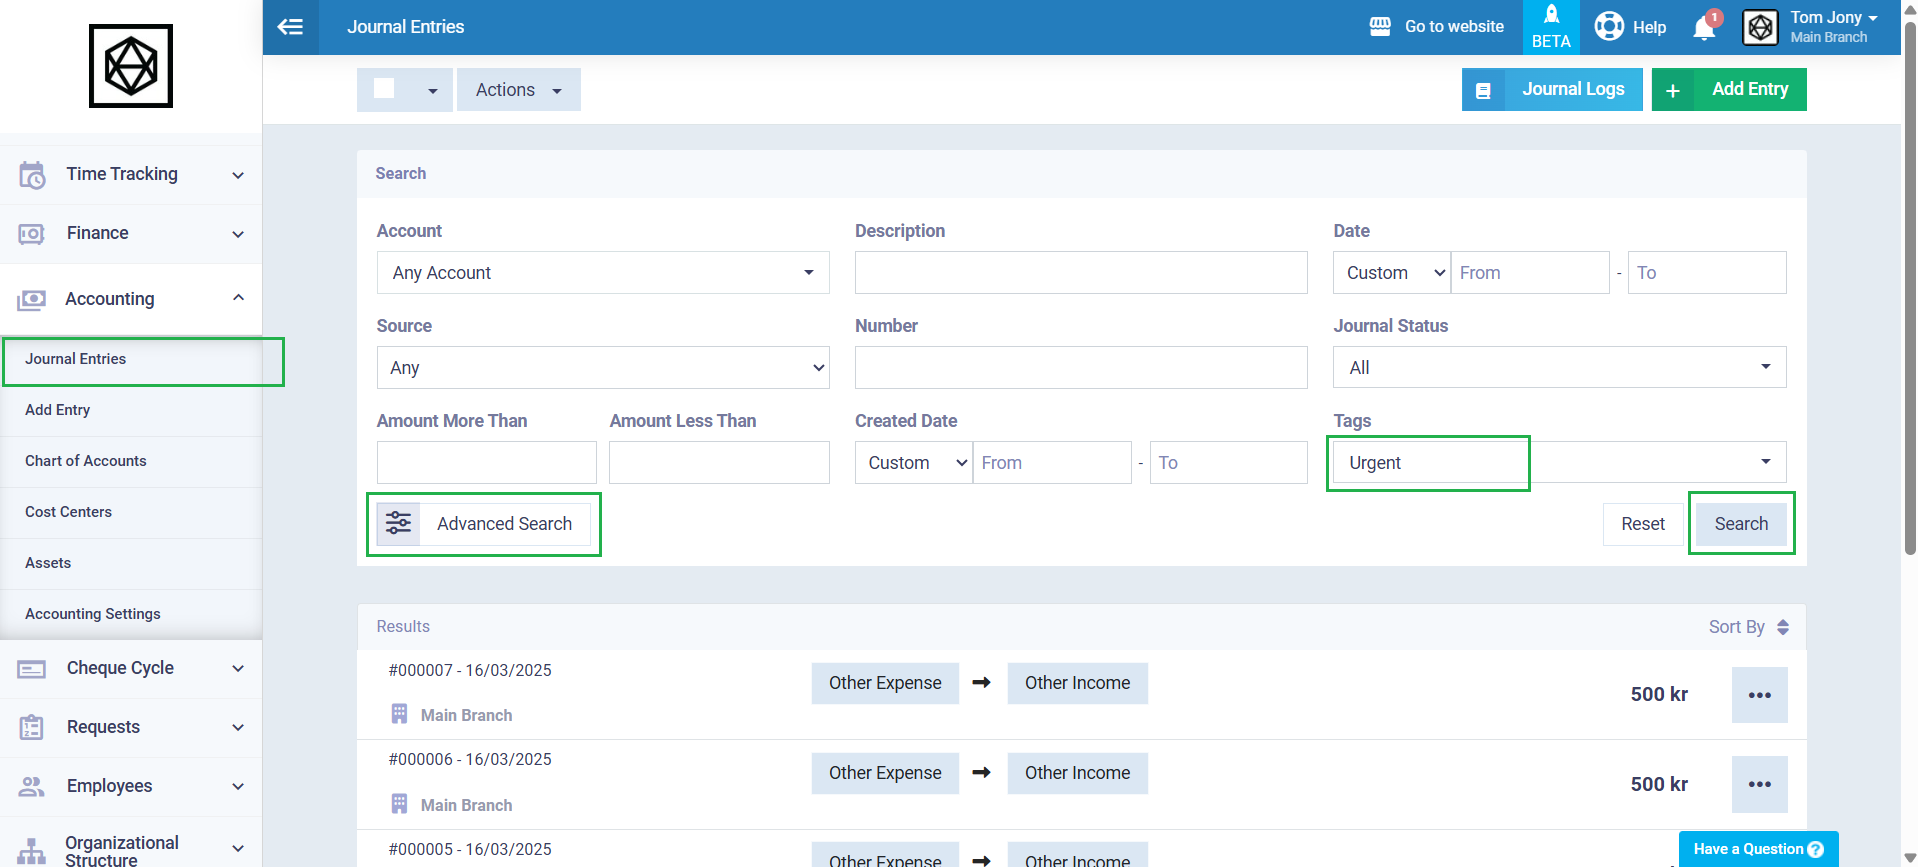
Task: Collapse the Accounting menu
Action: tap(238, 298)
